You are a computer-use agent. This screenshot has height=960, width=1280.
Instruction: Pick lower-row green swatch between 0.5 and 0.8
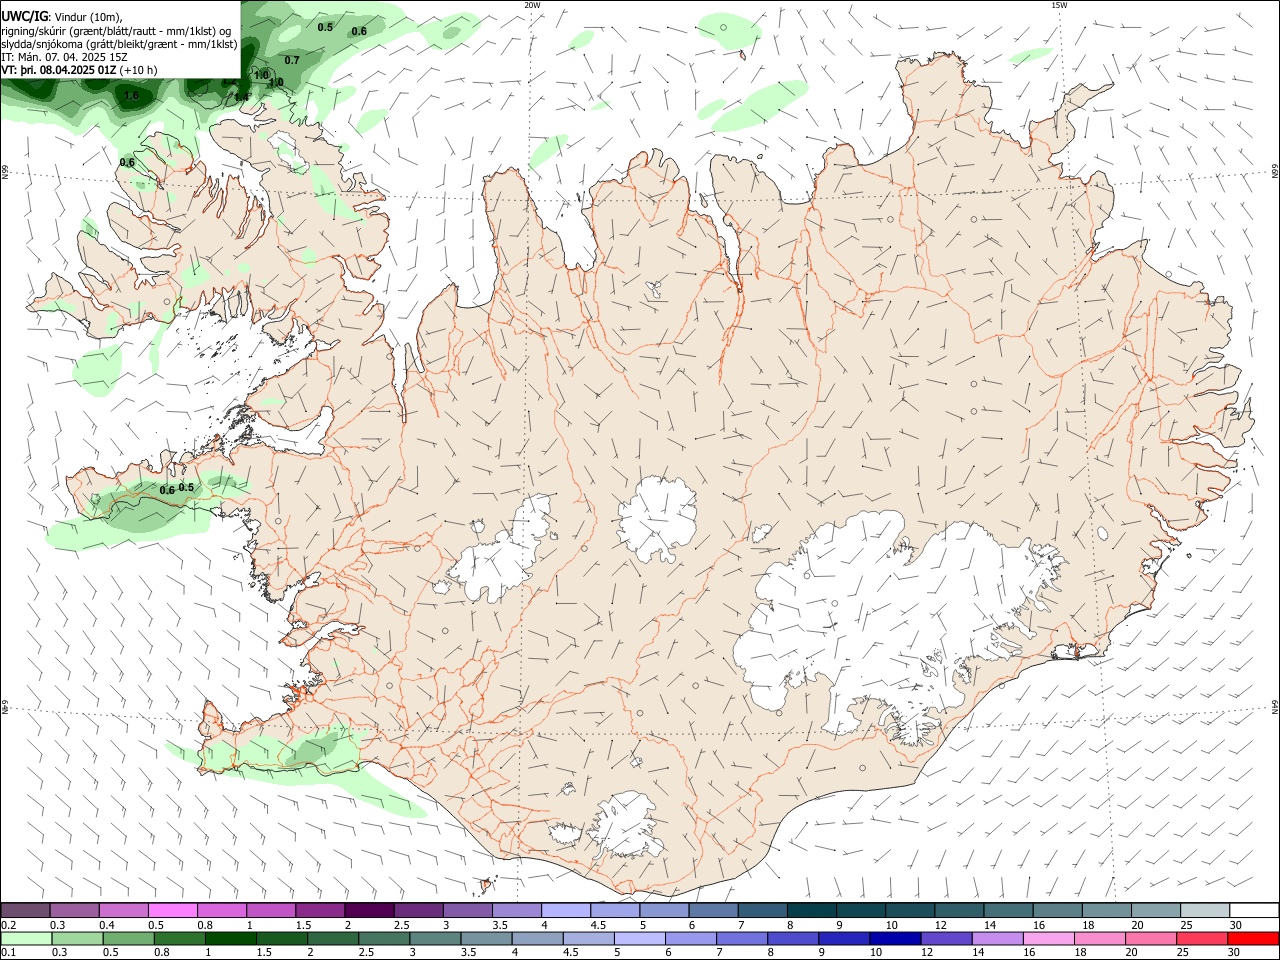click(x=128, y=938)
